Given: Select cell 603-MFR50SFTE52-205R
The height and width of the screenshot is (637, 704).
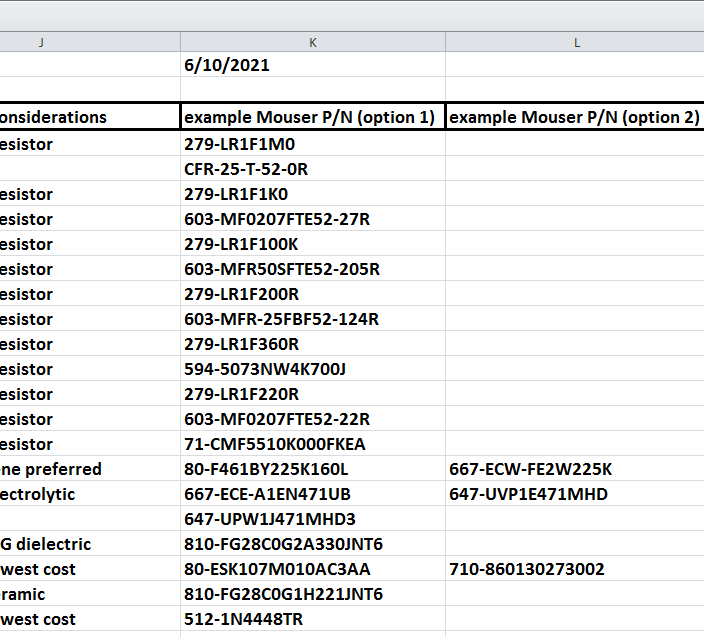Looking at the screenshot, I should pos(313,269).
